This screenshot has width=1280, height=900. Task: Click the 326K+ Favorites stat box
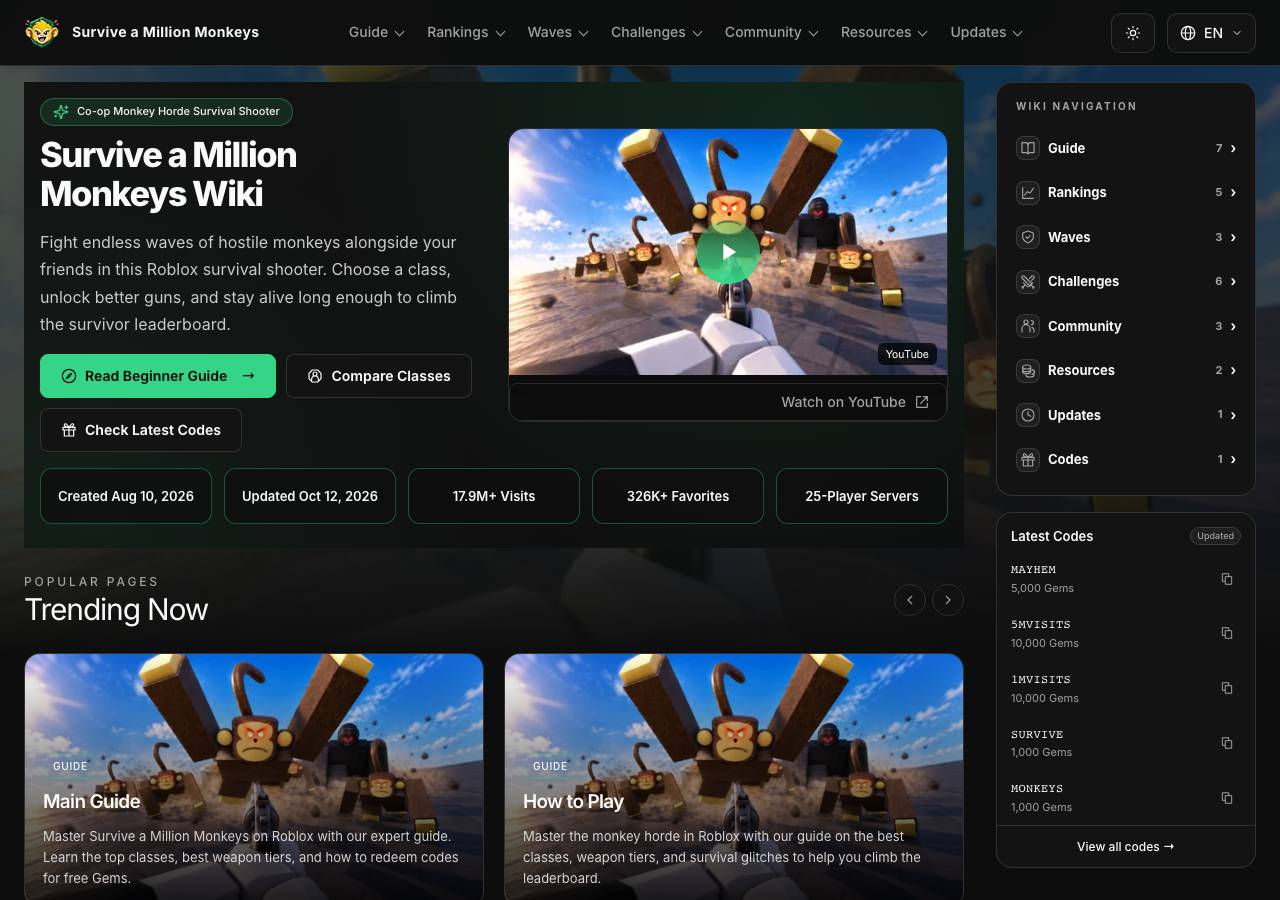[678, 496]
